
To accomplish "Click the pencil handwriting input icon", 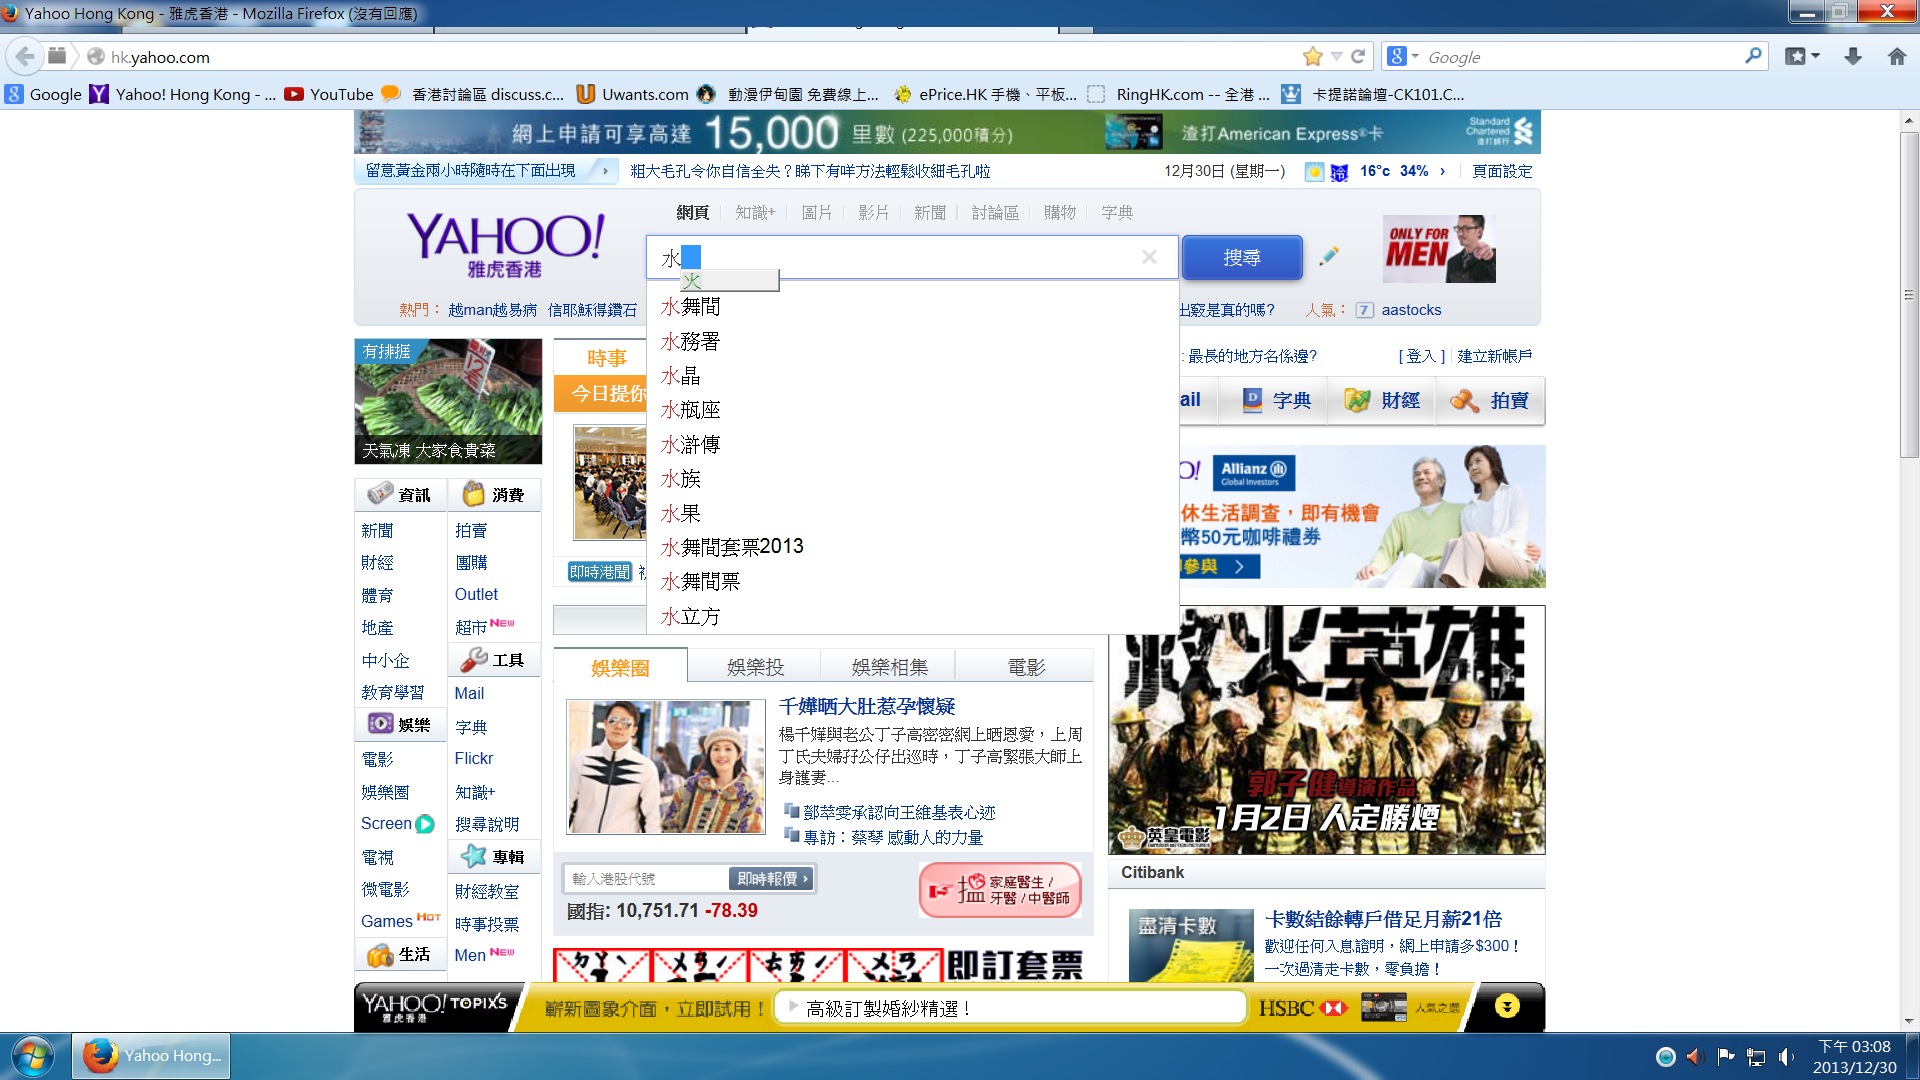I will 1328,257.
